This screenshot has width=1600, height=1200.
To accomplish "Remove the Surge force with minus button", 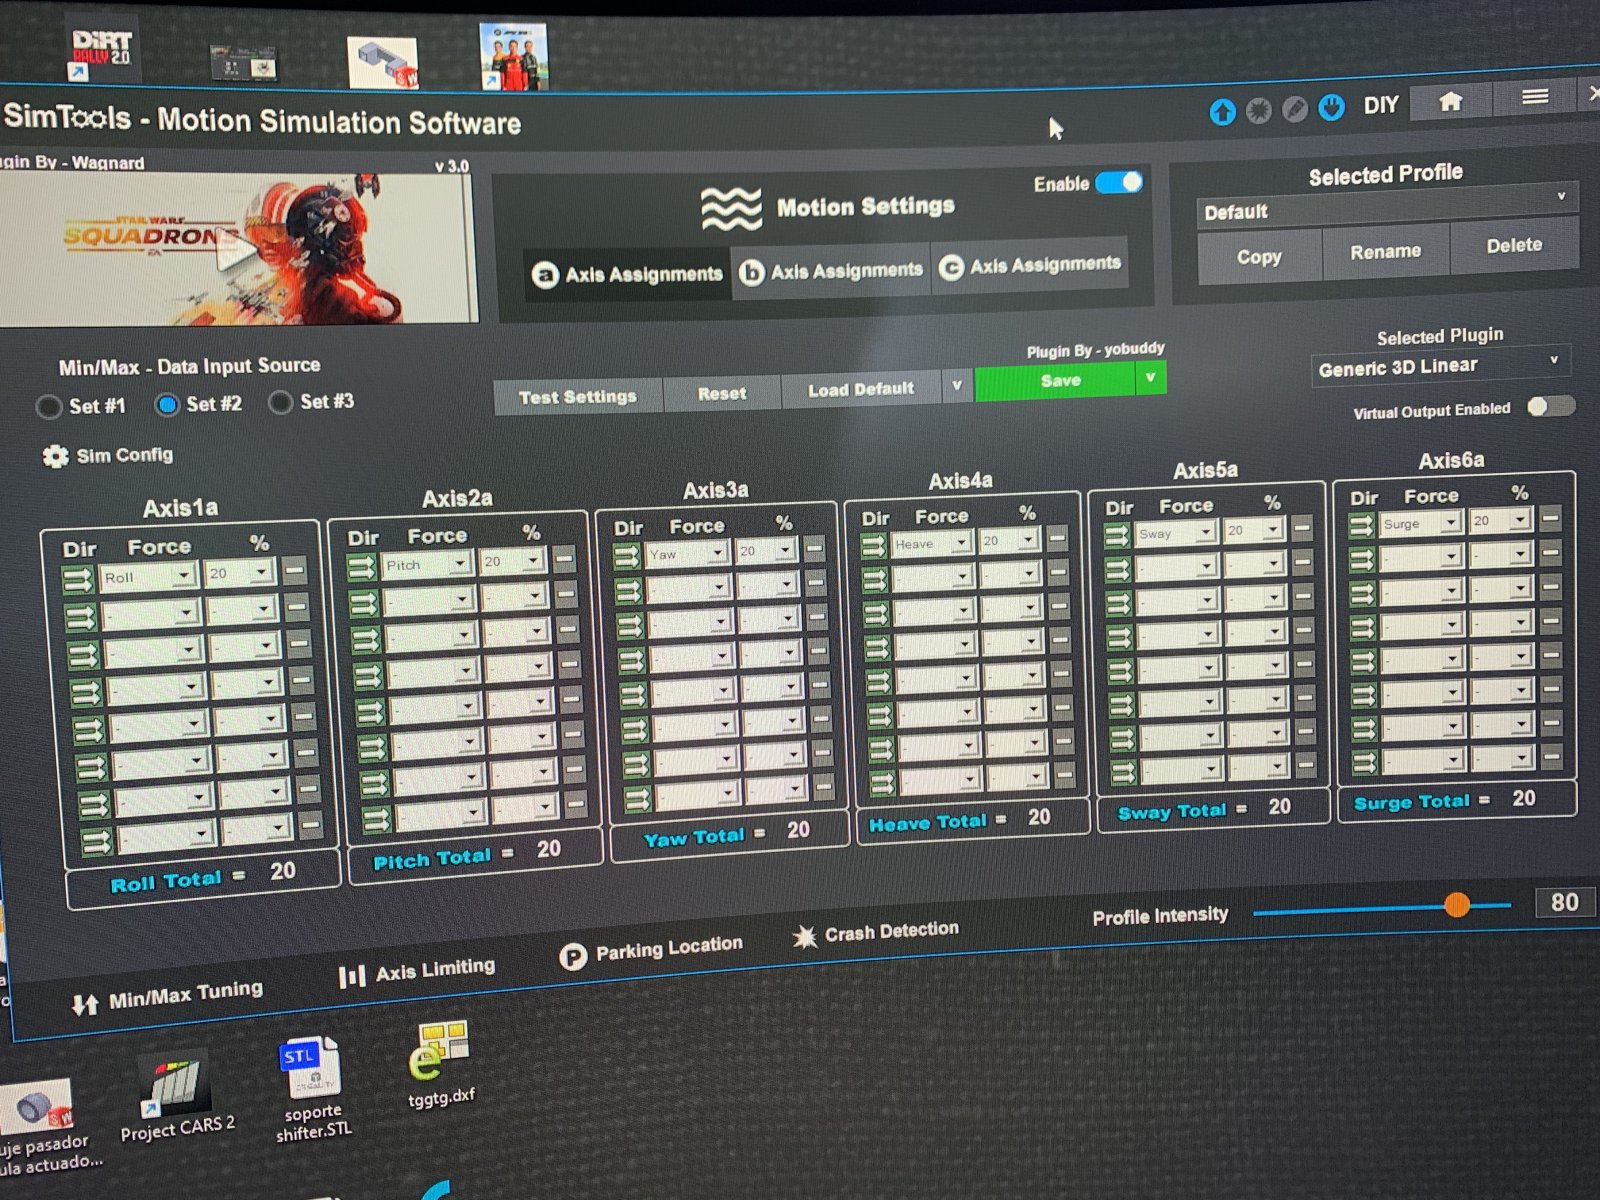I will [1549, 518].
